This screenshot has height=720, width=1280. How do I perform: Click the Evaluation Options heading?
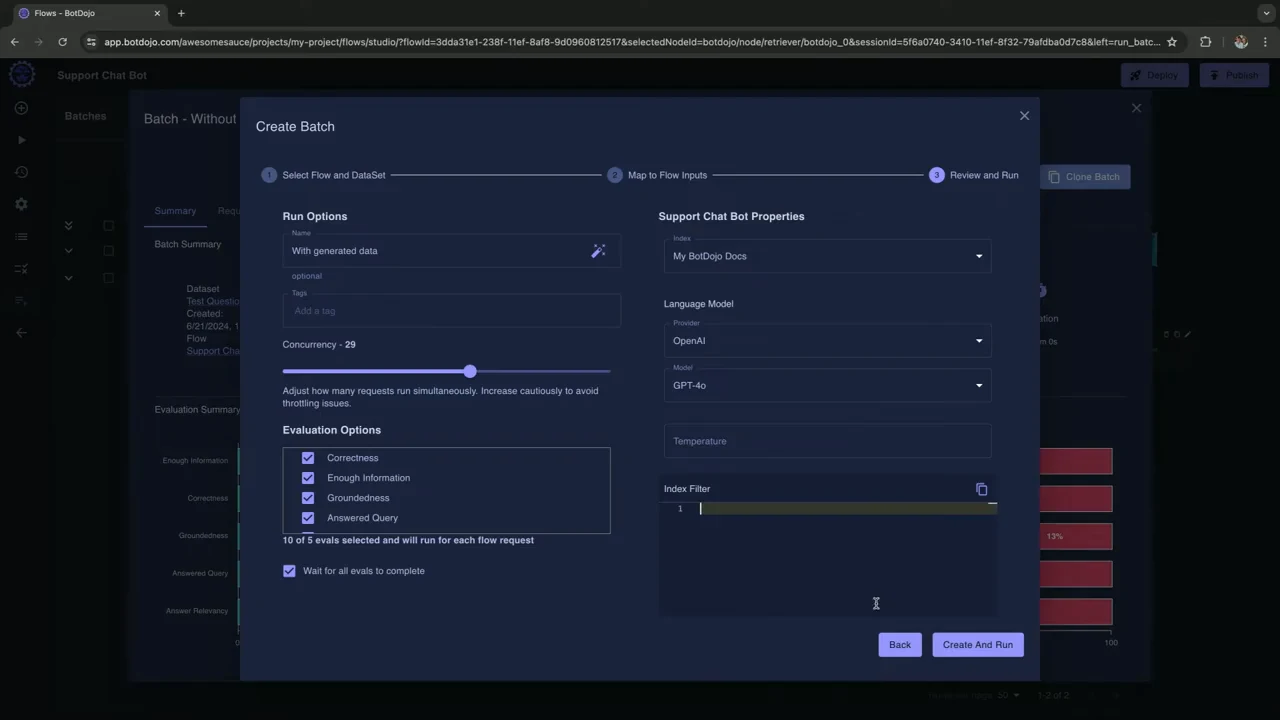click(x=331, y=430)
